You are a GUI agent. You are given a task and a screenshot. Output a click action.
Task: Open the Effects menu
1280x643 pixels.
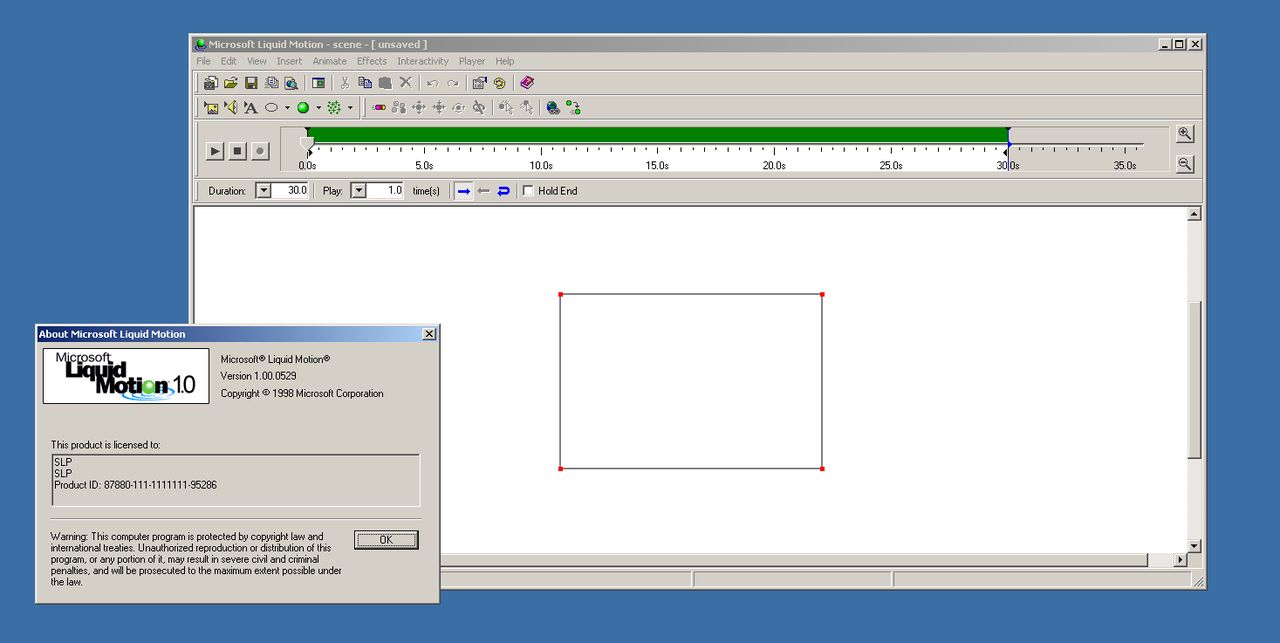(372, 61)
